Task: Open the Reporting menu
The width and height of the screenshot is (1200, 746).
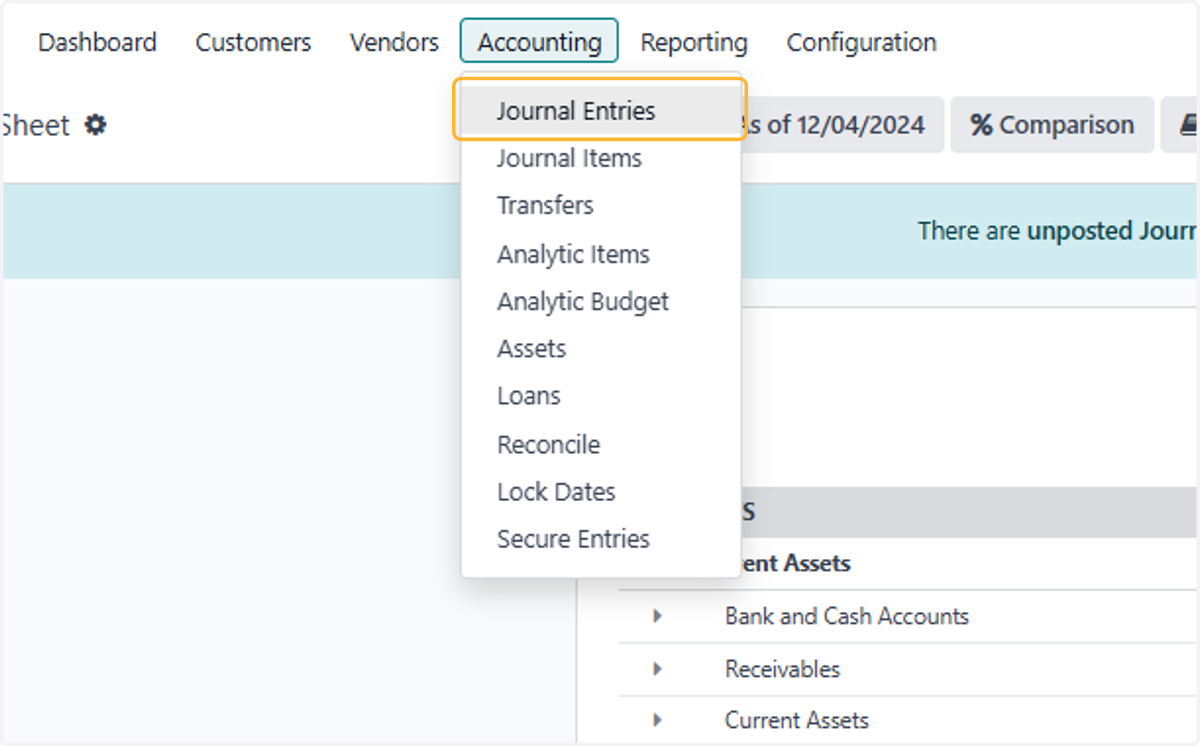Action: (694, 42)
